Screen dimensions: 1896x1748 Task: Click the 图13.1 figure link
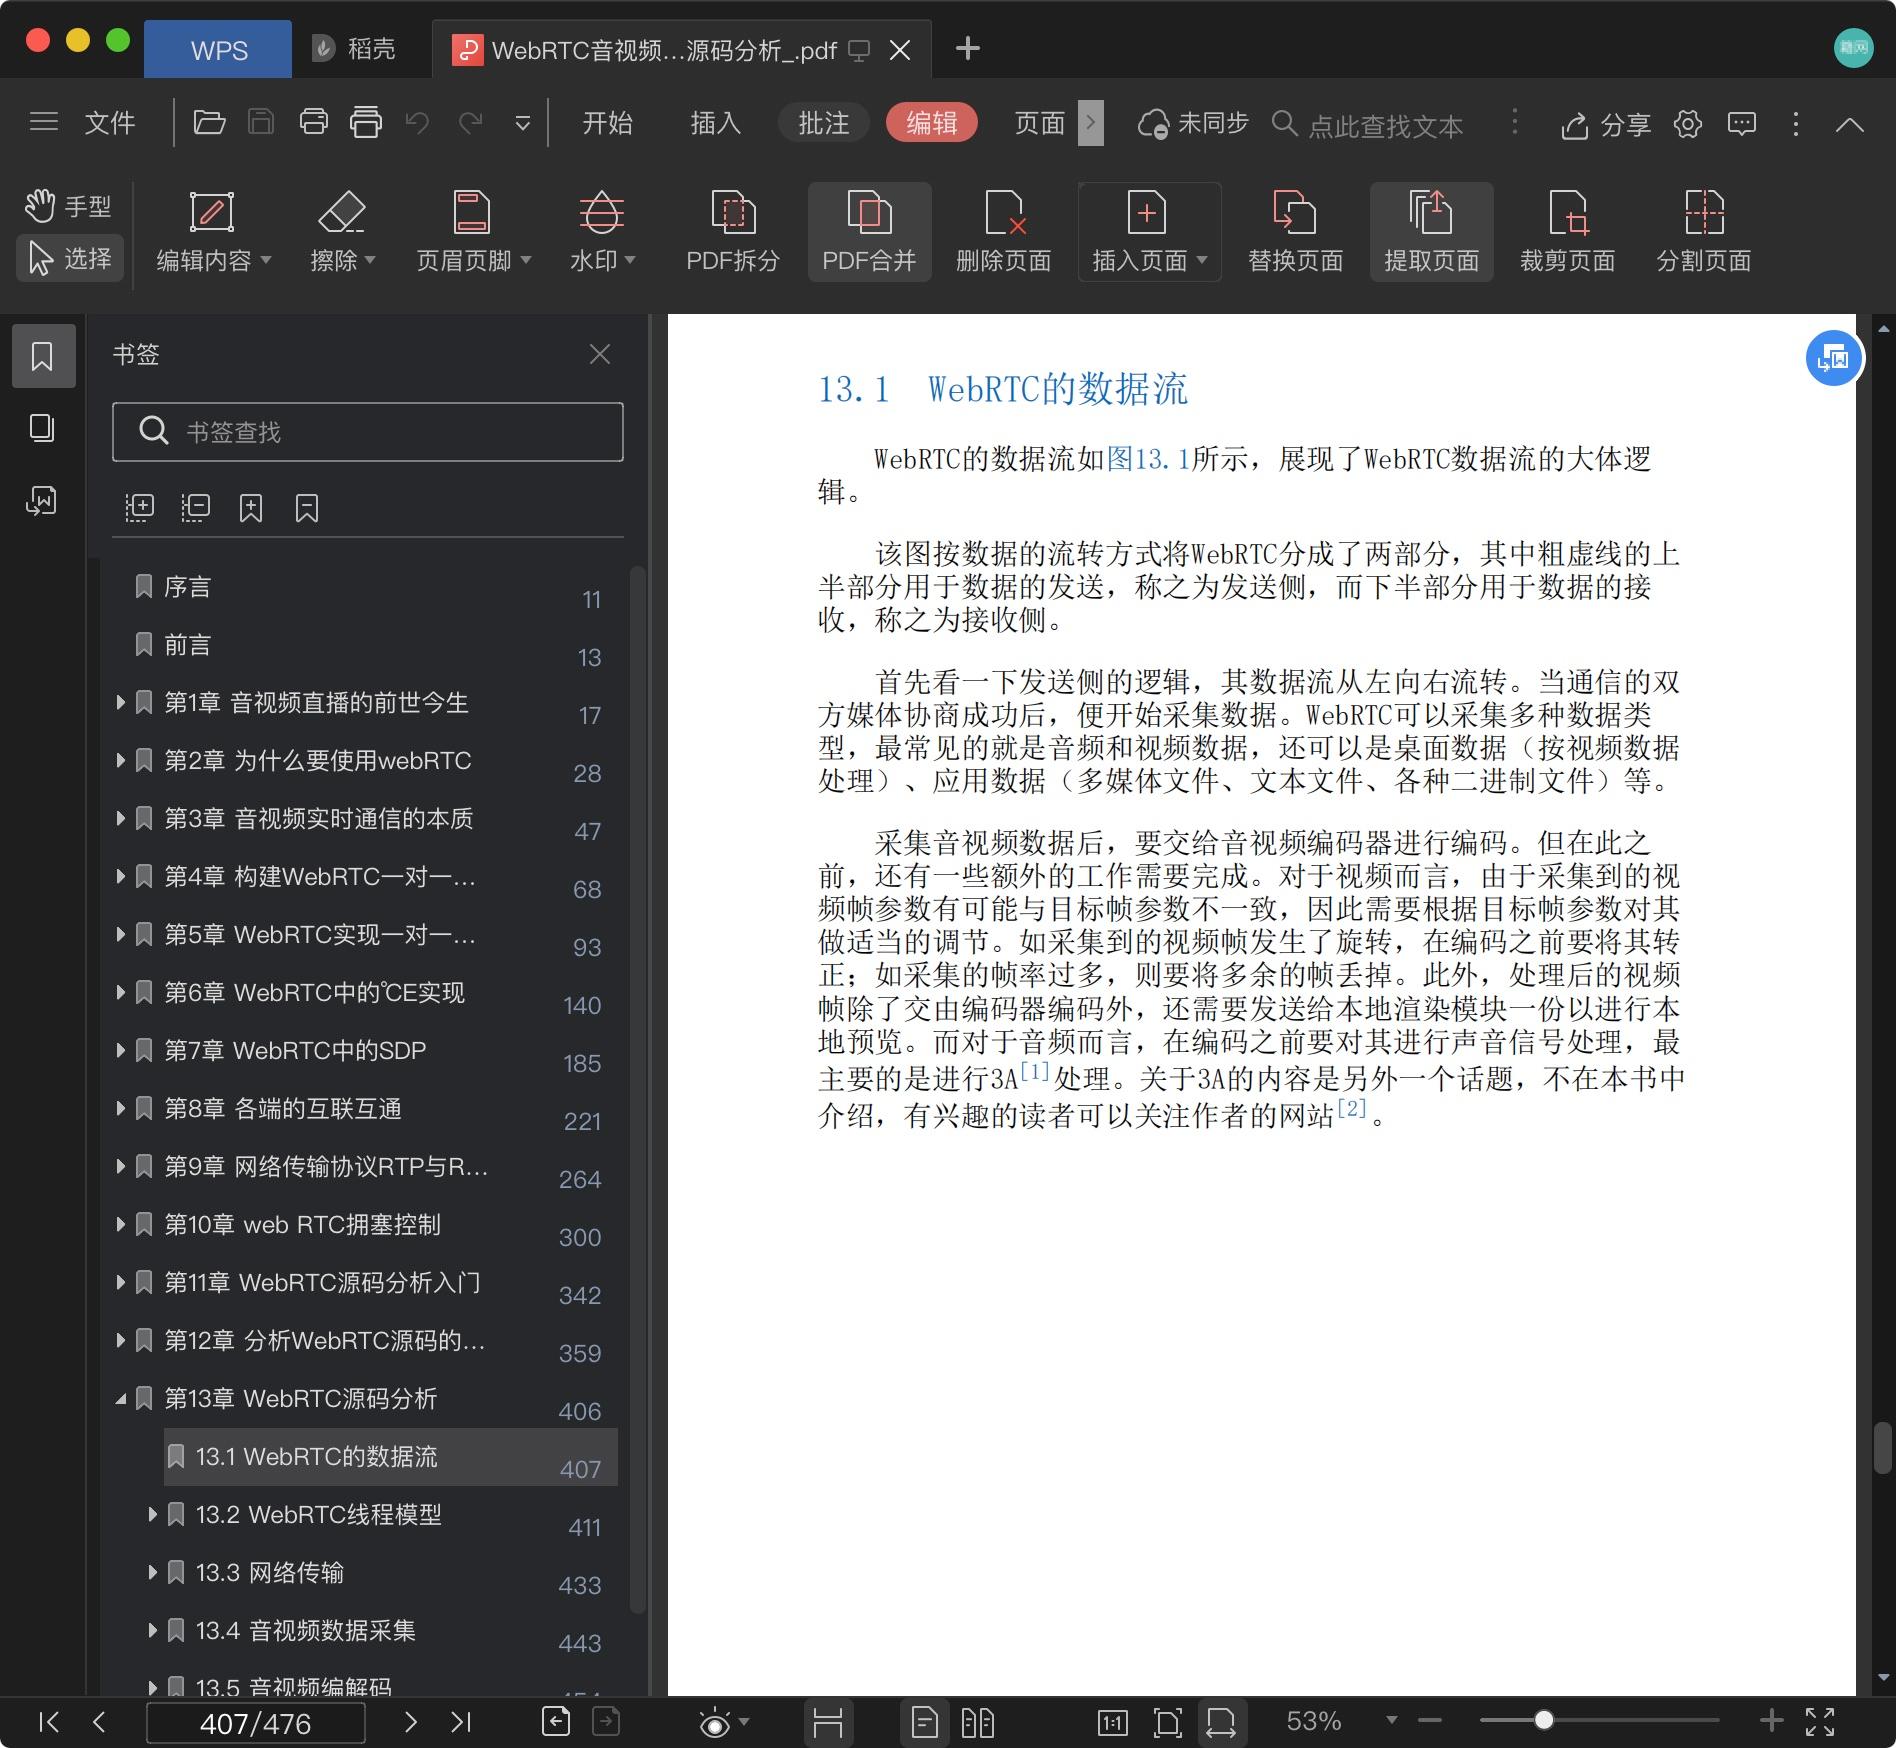(x=1148, y=459)
